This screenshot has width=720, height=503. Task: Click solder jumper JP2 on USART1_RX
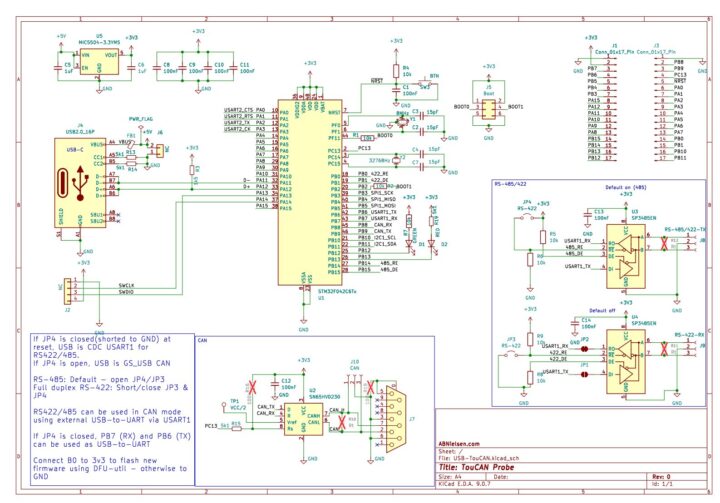click(585, 349)
